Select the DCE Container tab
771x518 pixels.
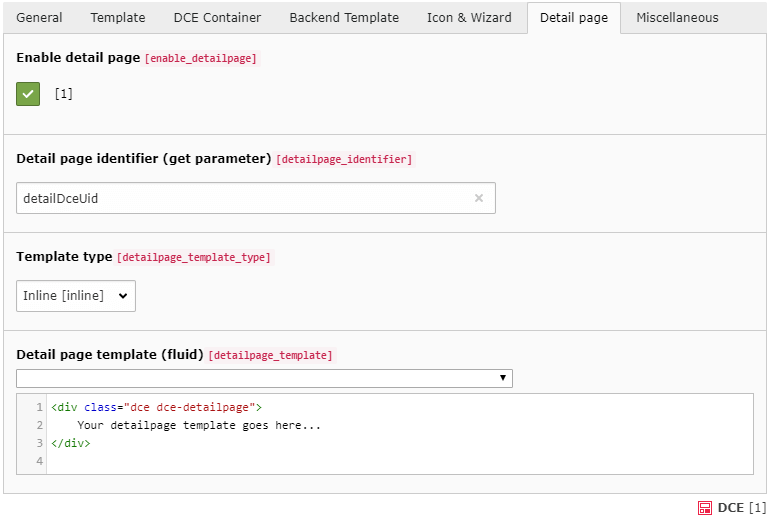click(x=217, y=18)
